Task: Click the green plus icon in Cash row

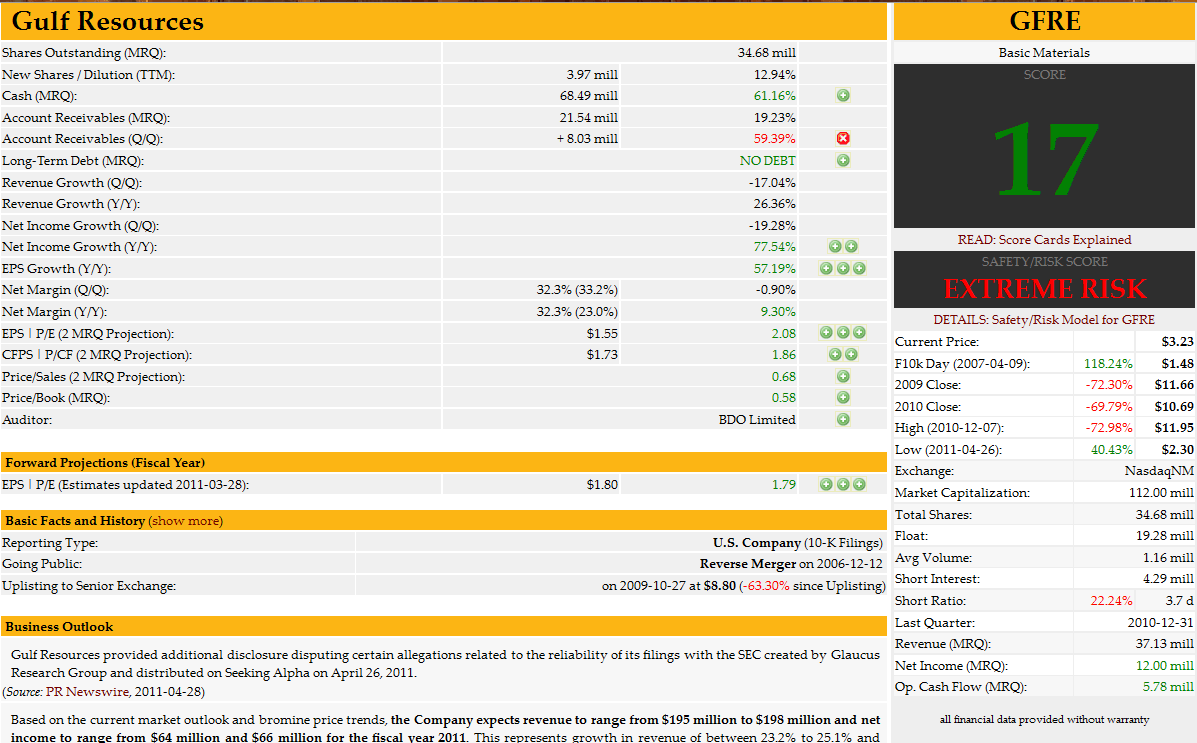Action: coord(843,96)
